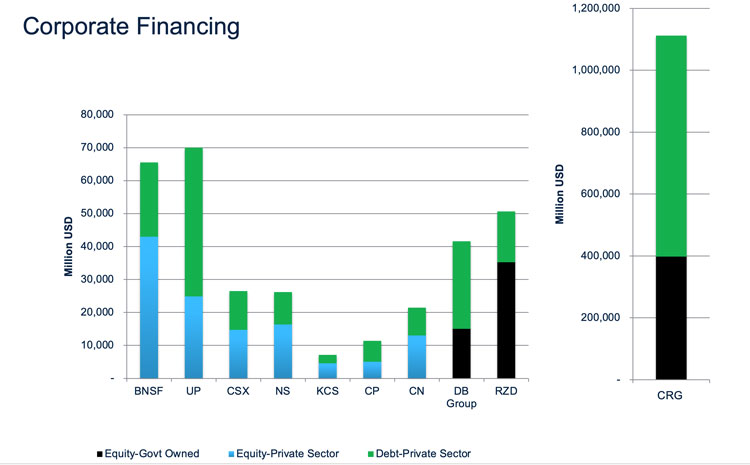Click the 10,000 axis value

pos(97,345)
